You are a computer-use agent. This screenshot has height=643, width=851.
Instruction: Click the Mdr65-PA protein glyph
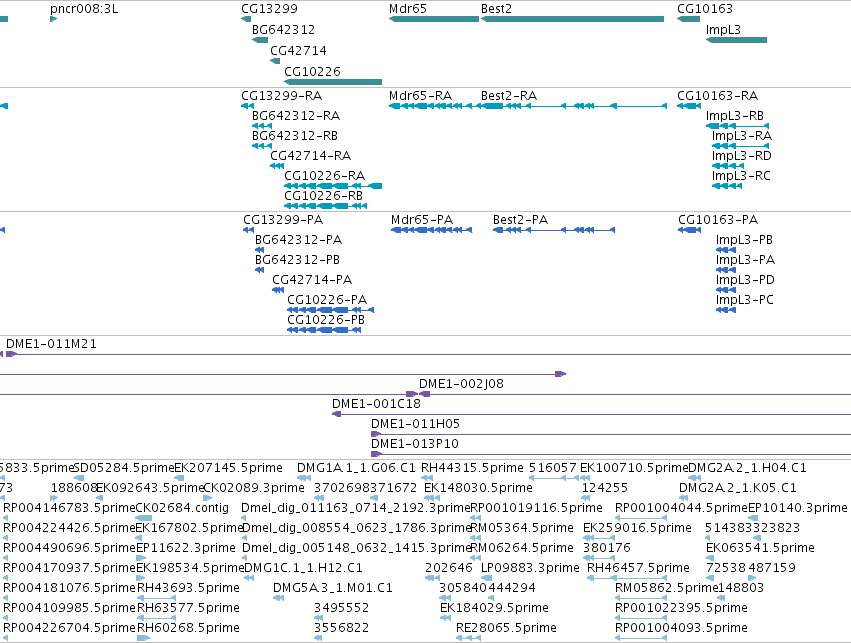[x=431, y=230]
